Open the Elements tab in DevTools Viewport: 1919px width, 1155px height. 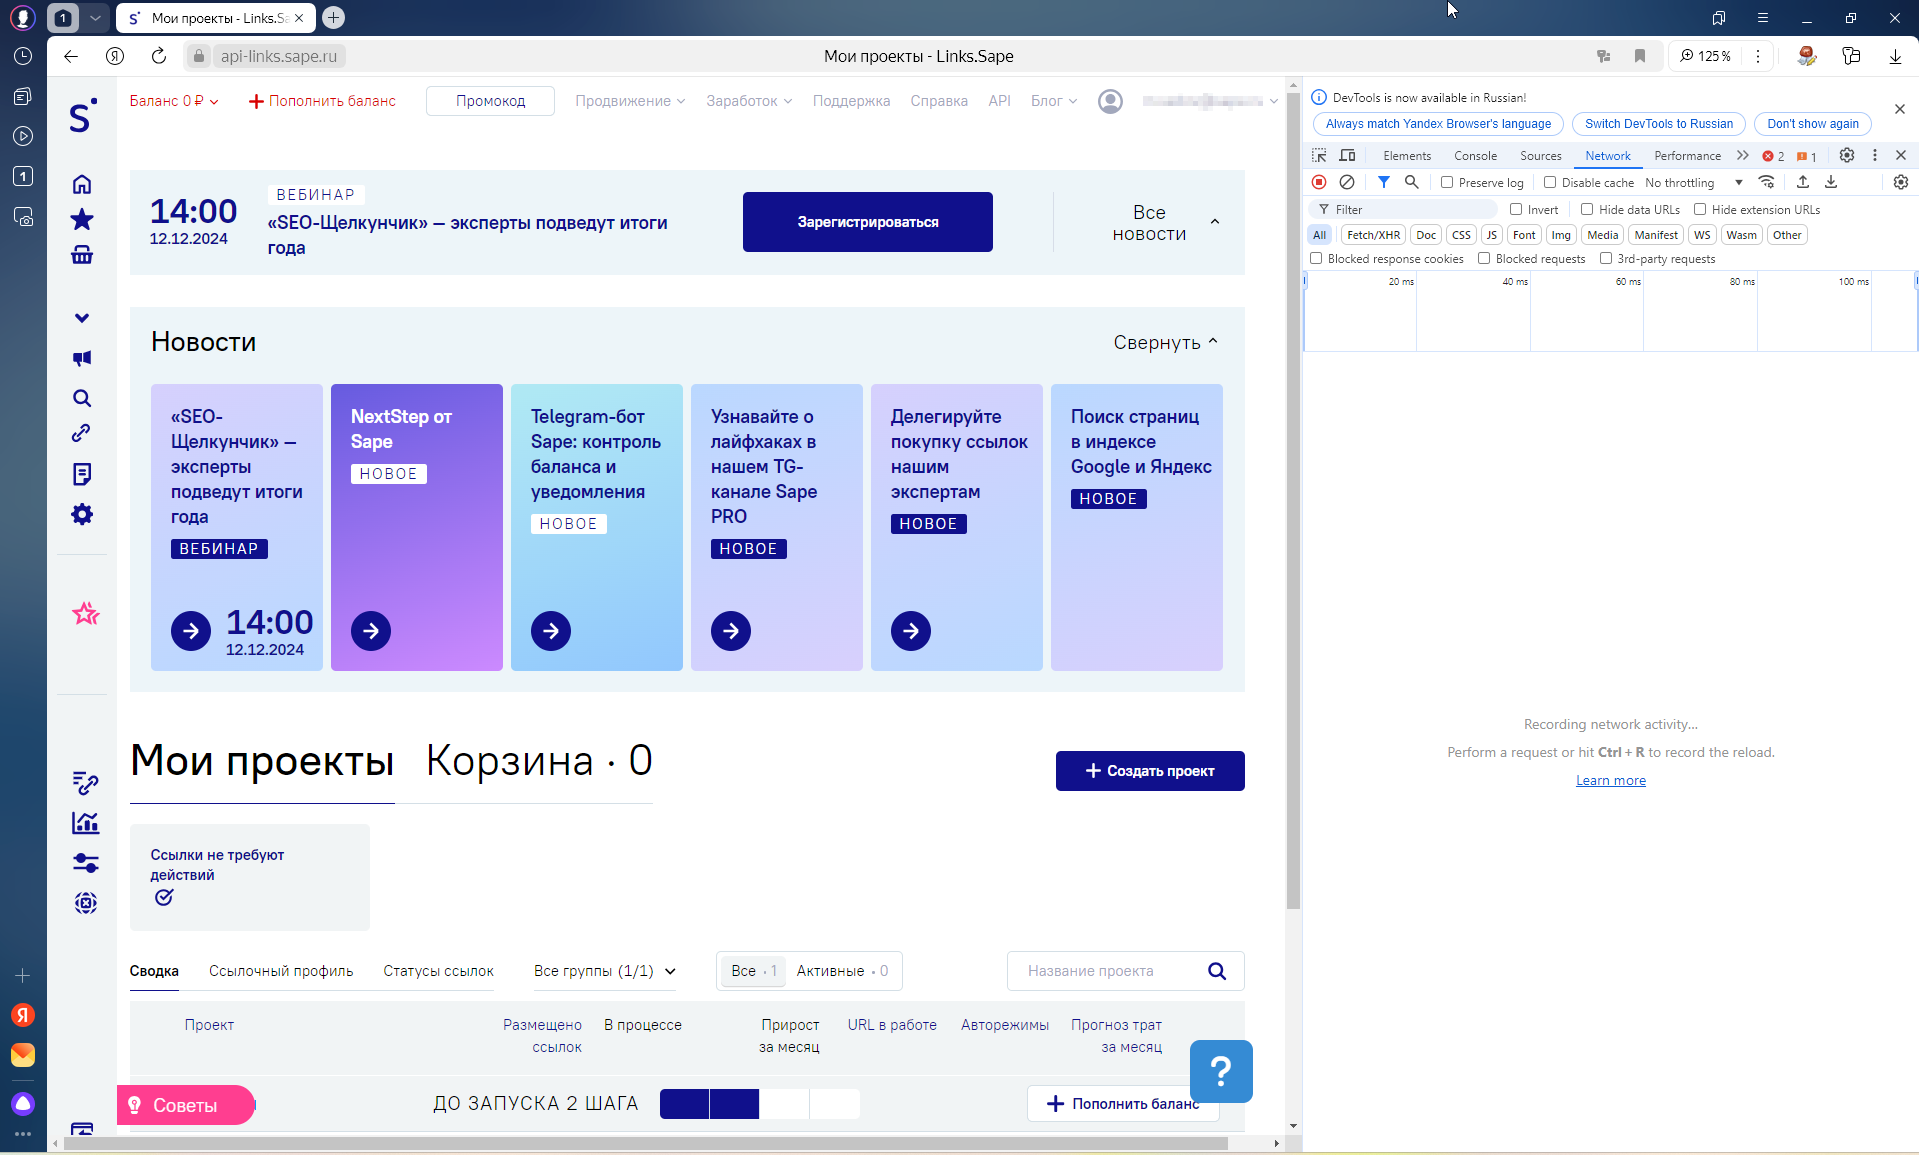pos(1407,155)
